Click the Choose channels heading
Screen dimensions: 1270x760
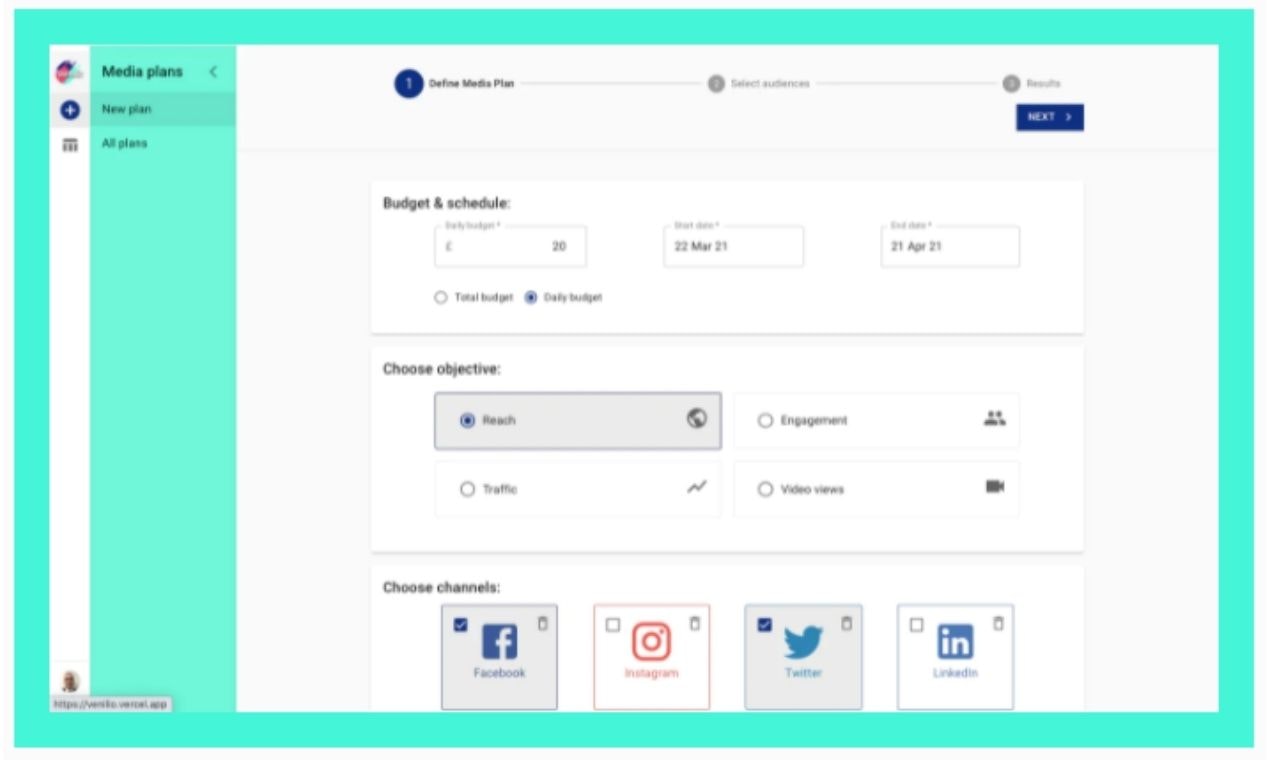pyautogui.click(x=441, y=587)
